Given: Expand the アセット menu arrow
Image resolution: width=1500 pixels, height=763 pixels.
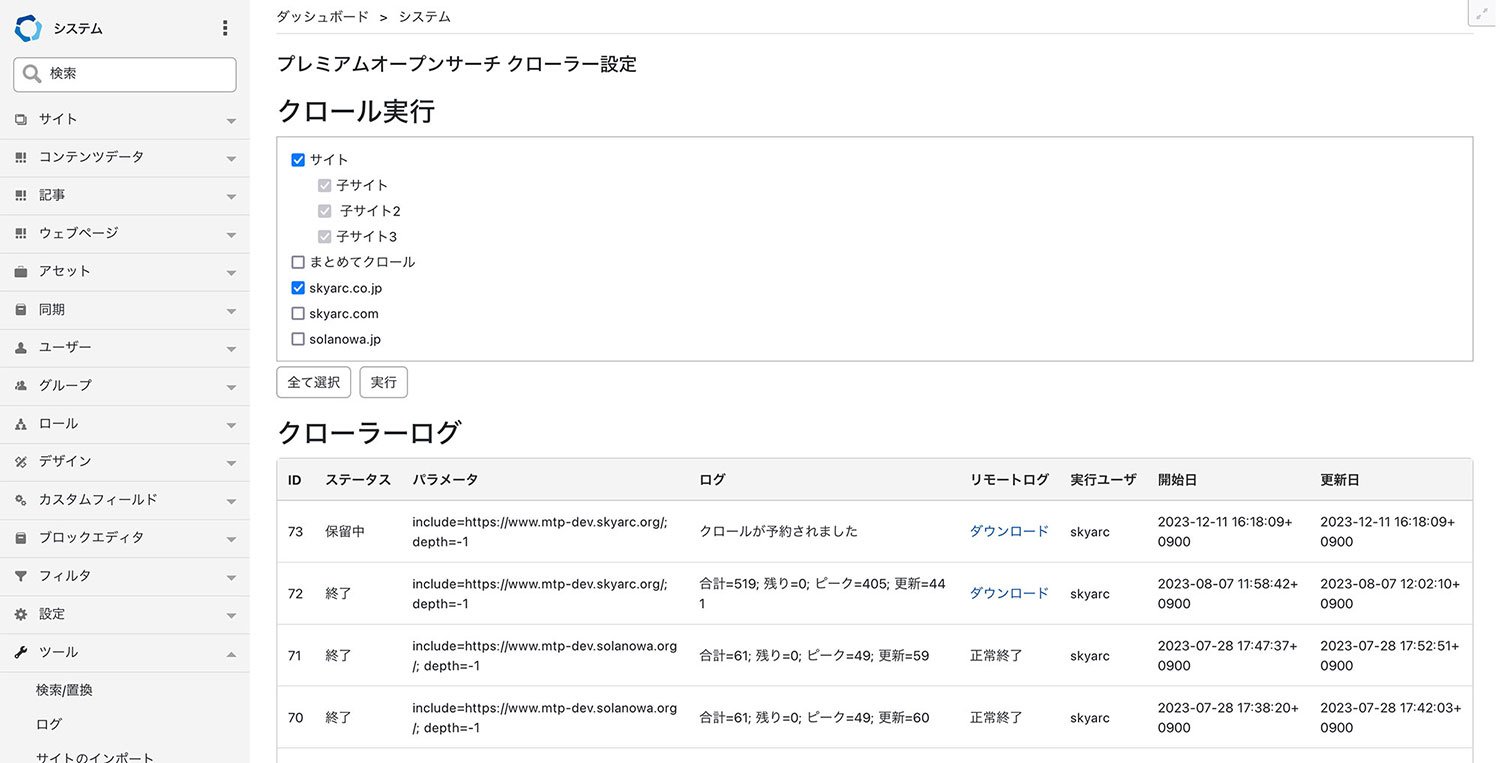Looking at the screenshot, I should point(231,272).
